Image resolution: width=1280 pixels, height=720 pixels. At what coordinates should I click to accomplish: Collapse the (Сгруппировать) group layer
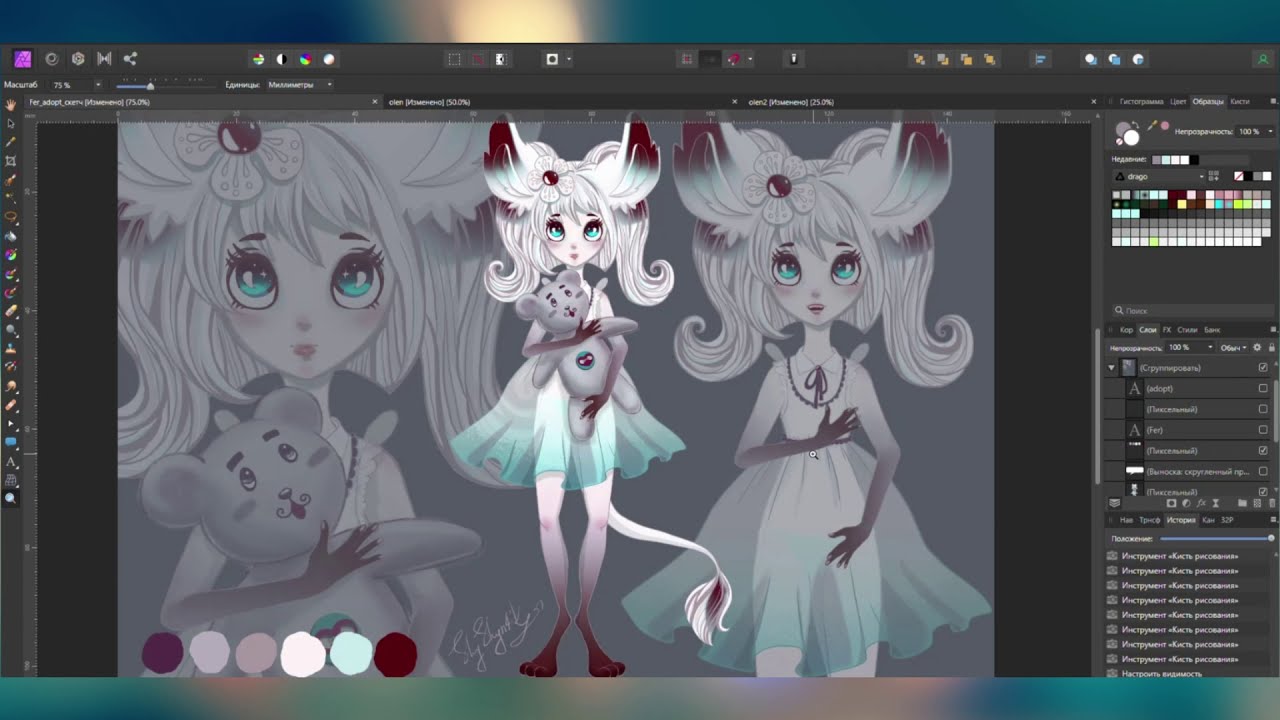tap(1111, 368)
